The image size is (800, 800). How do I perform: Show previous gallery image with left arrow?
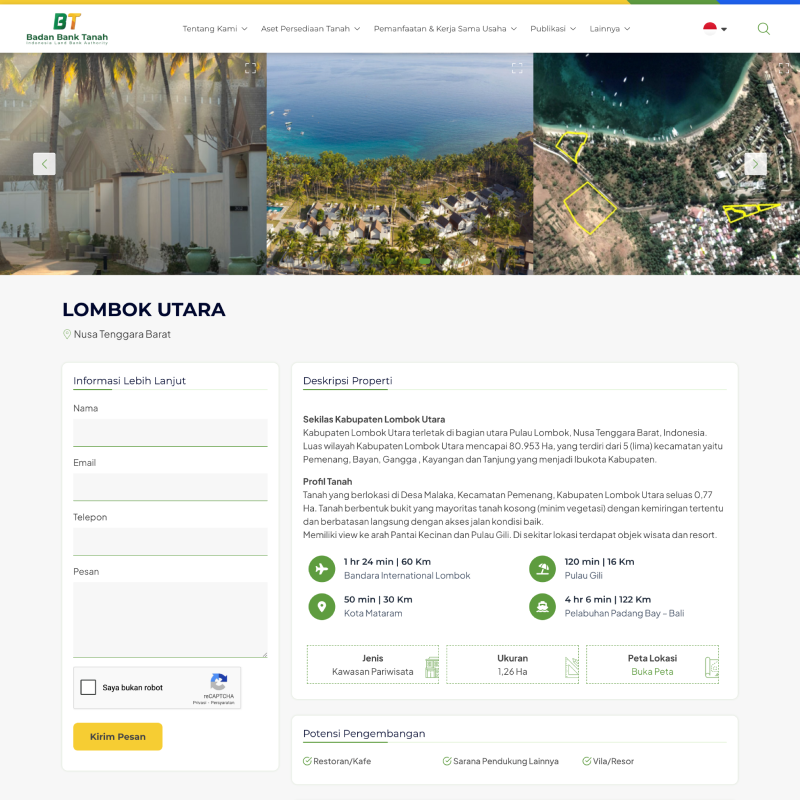[44, 164]
